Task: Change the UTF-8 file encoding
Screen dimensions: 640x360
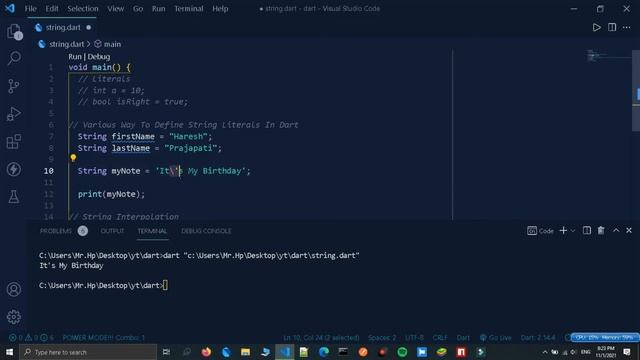Action: (x=414, y=338)
